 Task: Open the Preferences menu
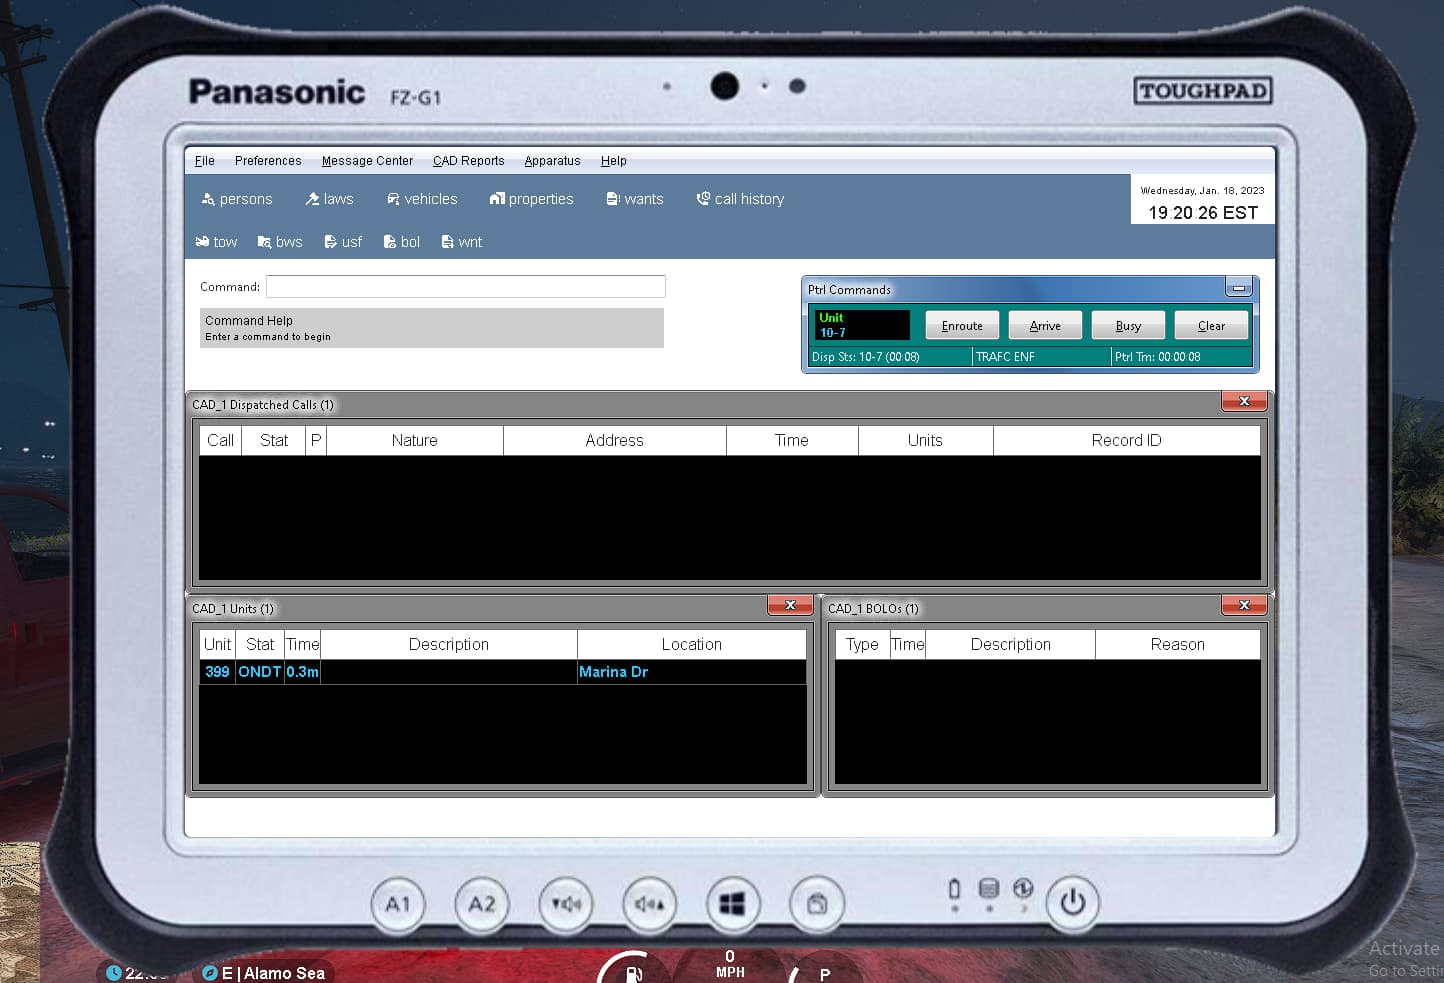coord(268,161)
